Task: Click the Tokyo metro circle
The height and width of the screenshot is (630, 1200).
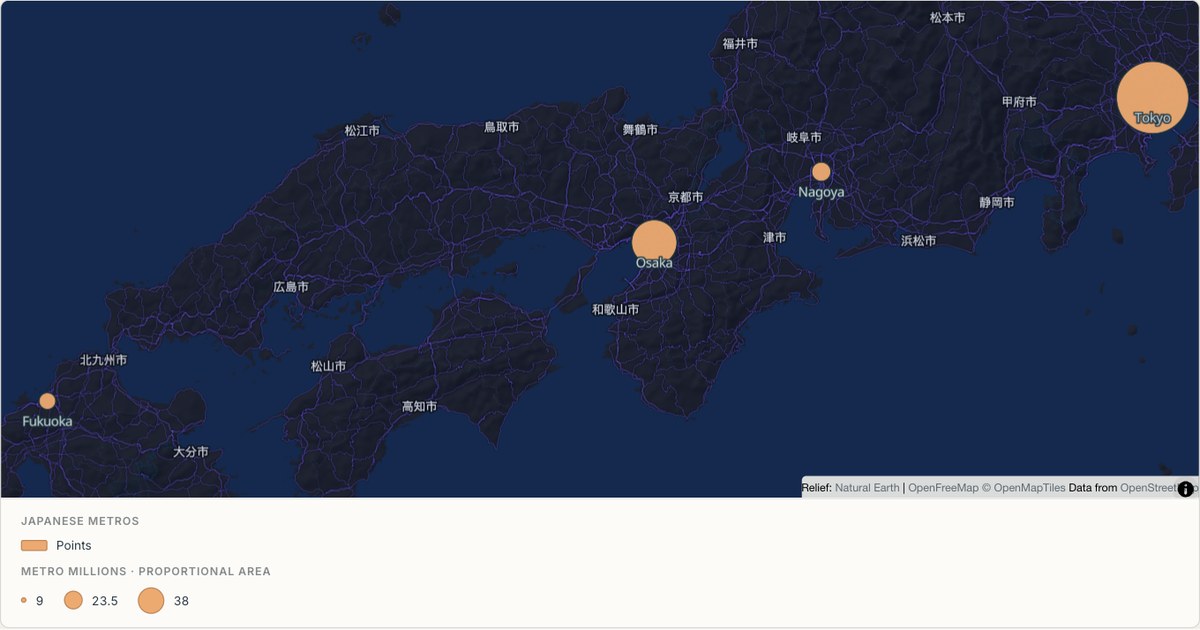Action: tap(1152, 98)
